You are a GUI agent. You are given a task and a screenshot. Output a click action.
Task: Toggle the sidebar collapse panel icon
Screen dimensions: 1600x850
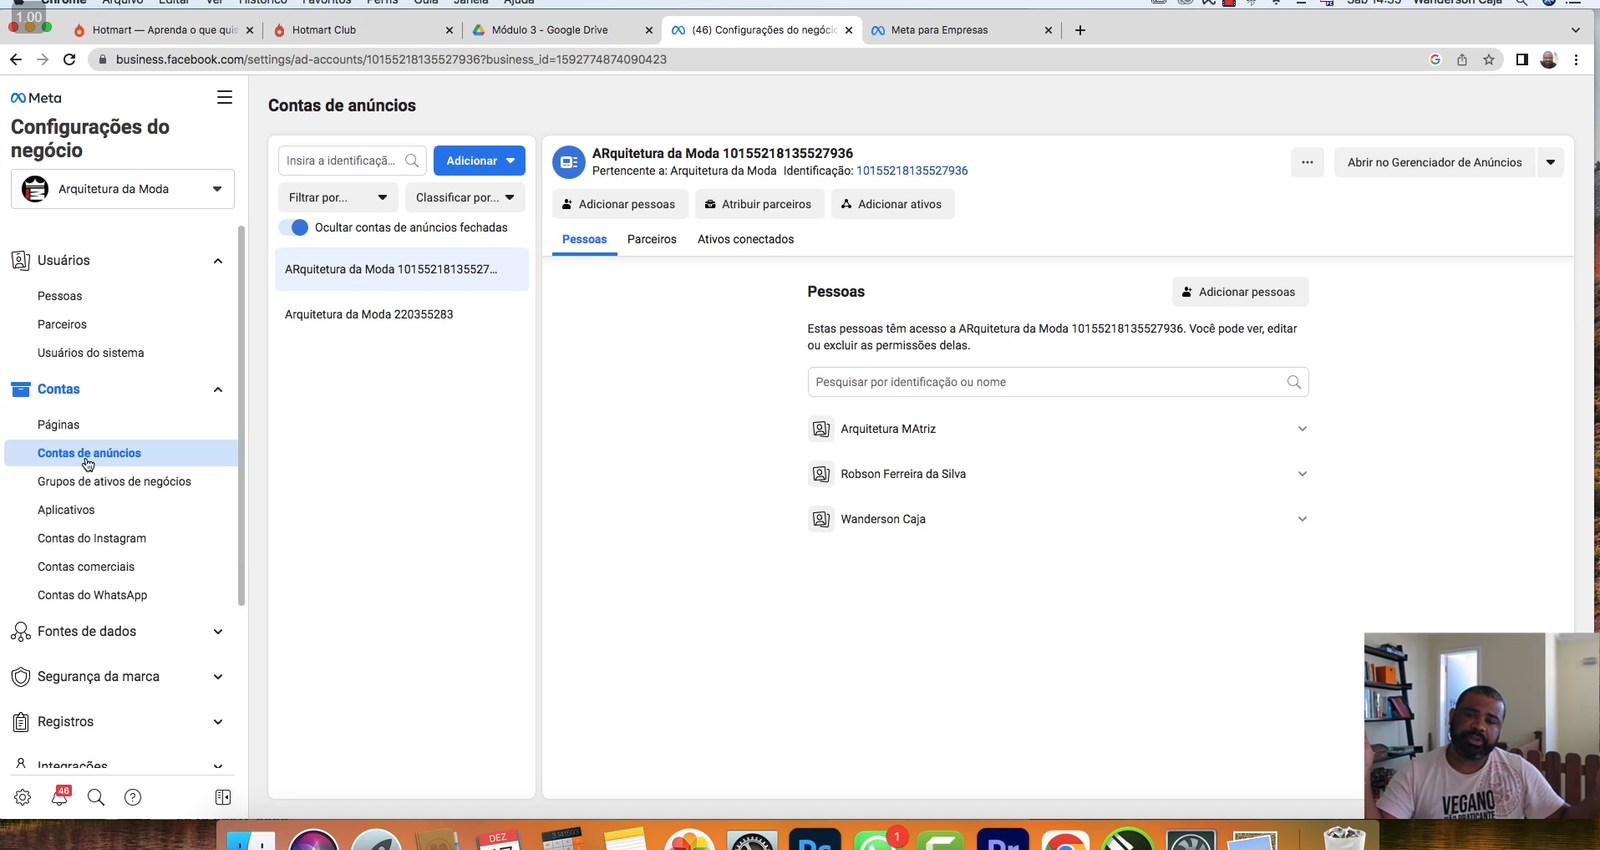(223, 797)
